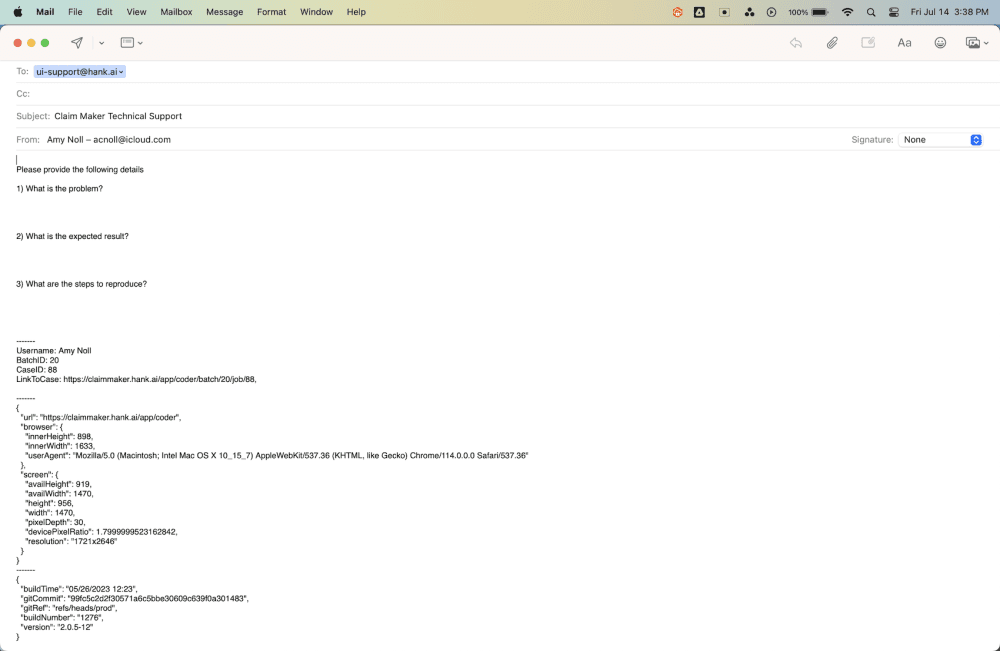This screenshot has height=651, width=1000.
Task: Open the emoji picker smiley icon
Action: 940,43
